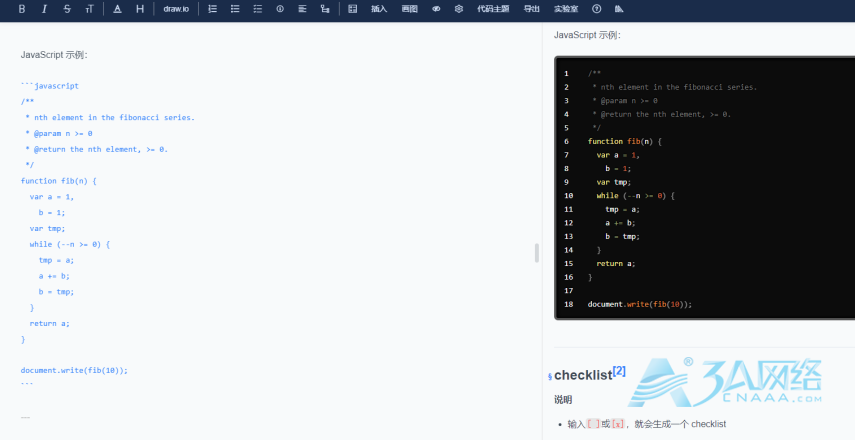Viewport: 855px width, 440px height.
Task: Click the "while (--n >= 0) {" editor line
Action: click(x=70, y=244)
